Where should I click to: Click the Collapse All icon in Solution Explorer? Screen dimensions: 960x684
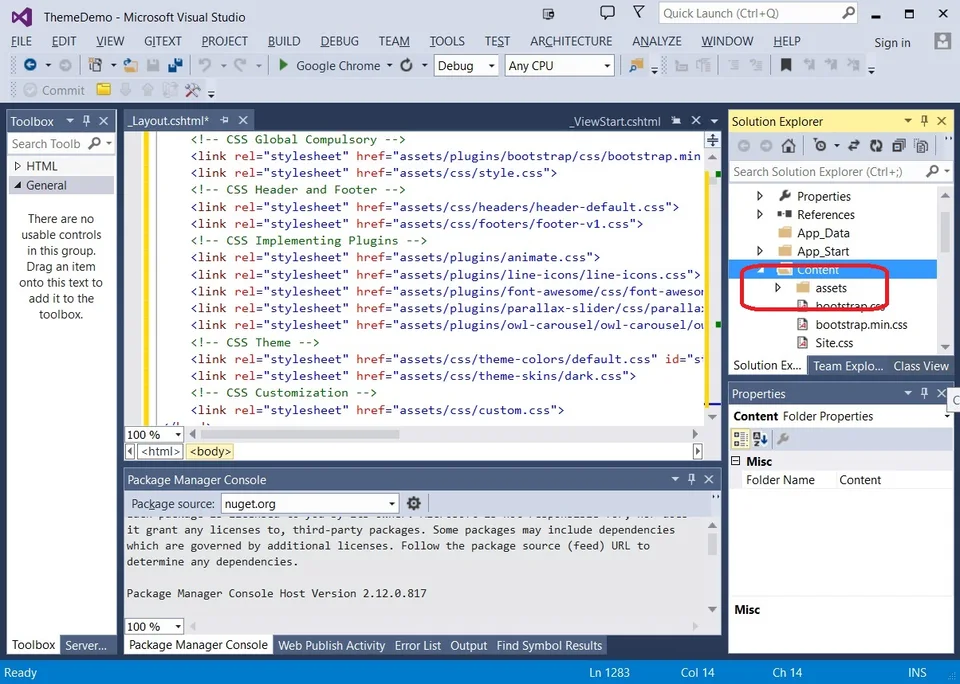(899, 146)
